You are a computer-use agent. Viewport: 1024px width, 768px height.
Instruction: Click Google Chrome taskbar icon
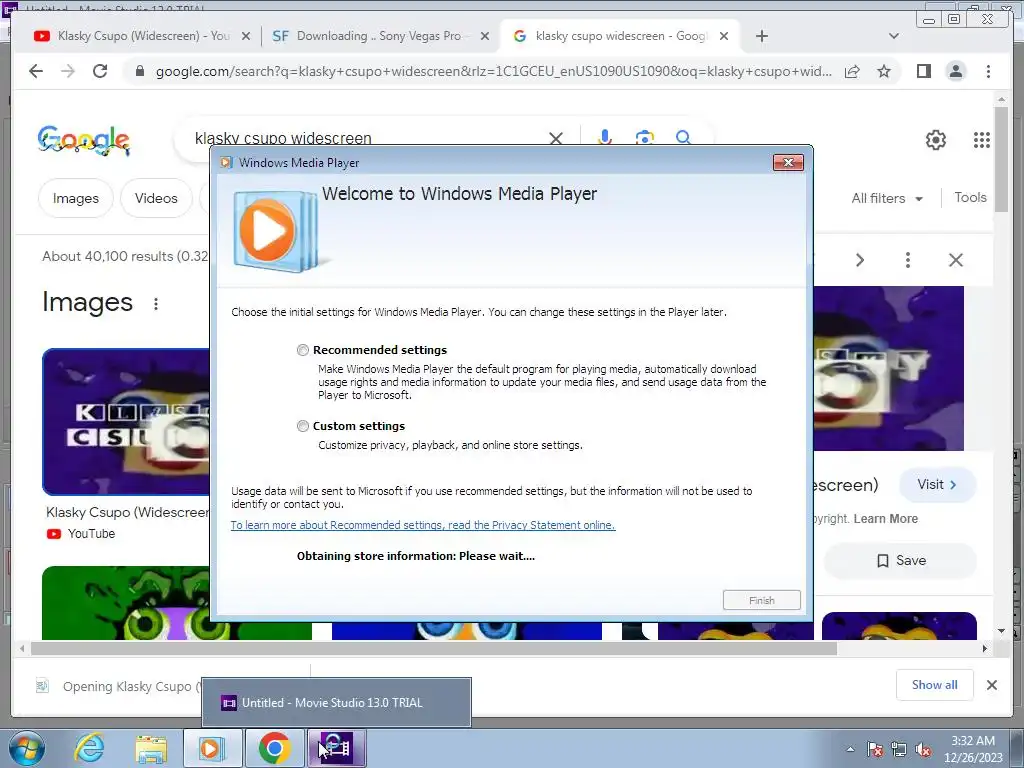click(274, 748)
